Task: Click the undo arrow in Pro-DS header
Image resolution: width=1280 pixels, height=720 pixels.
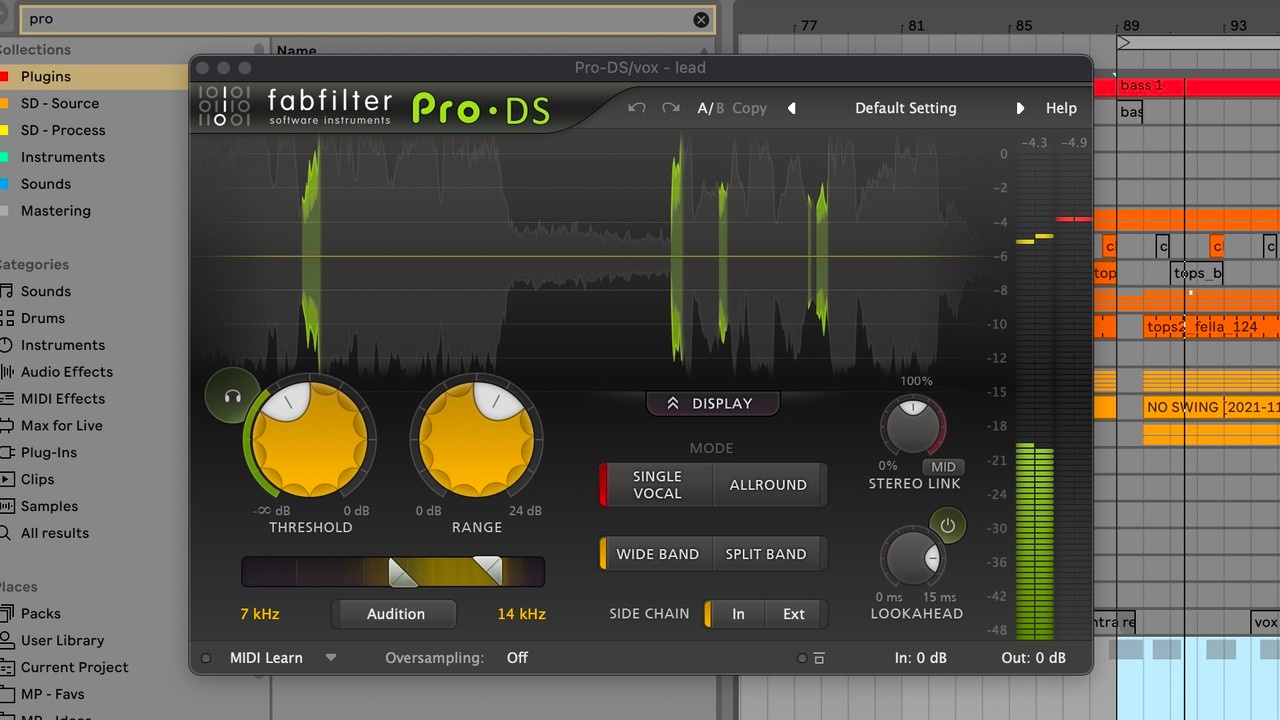Action: pyautogui.click(x=636, y=108)
